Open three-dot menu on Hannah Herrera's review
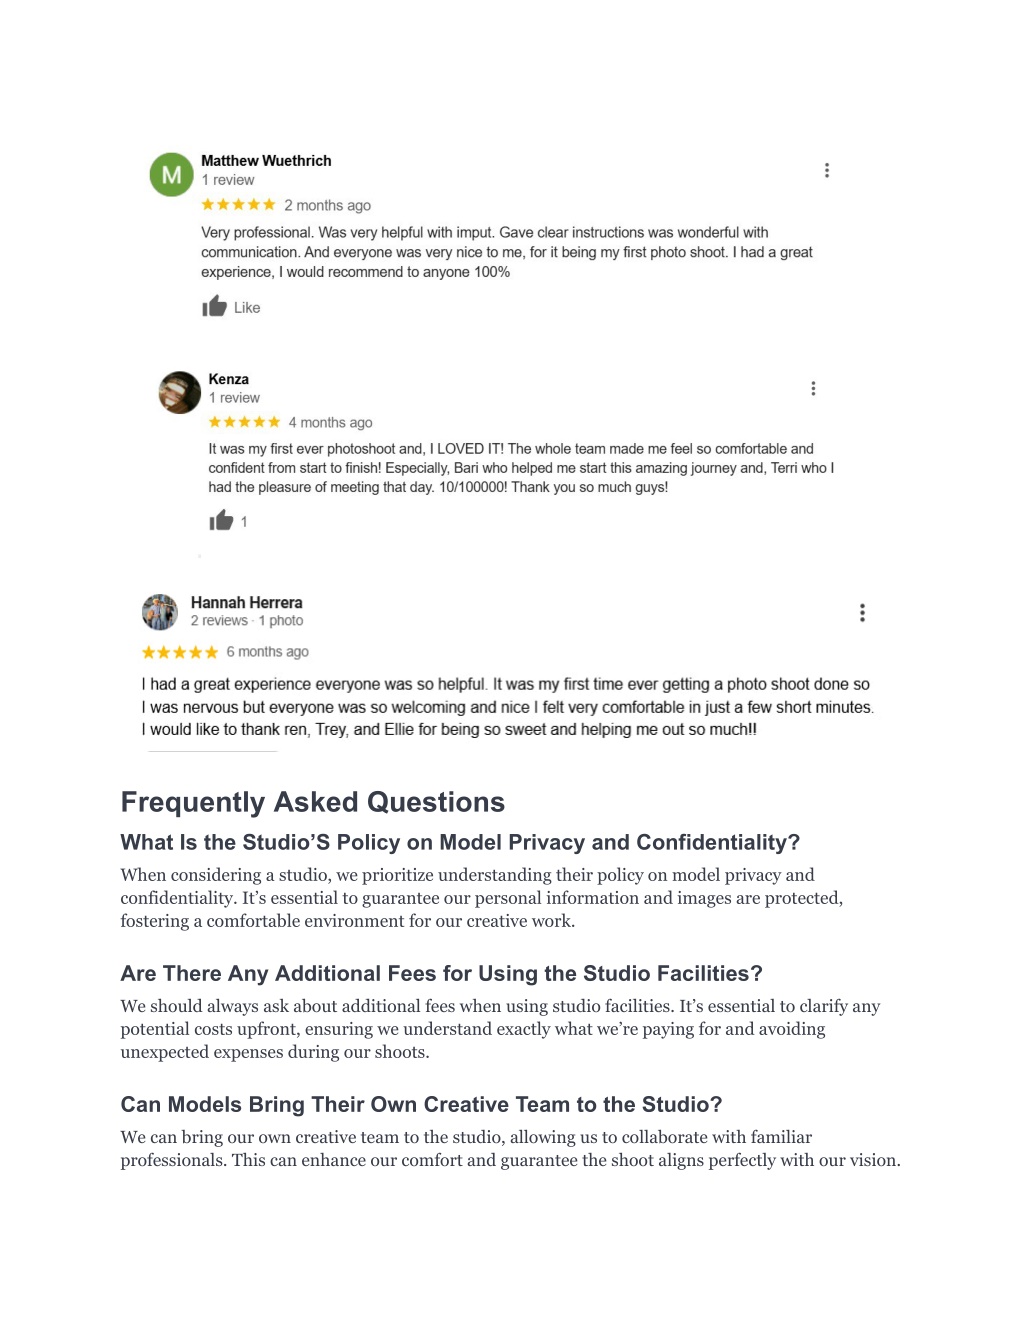Screen dimensions: 1024x1325 coord(862,613)
